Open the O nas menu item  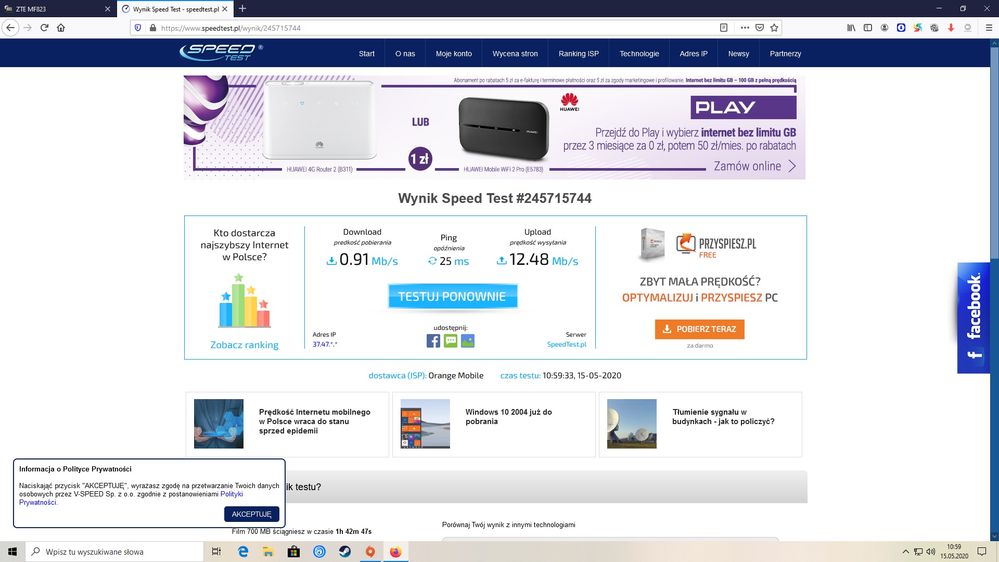point(405,54)
